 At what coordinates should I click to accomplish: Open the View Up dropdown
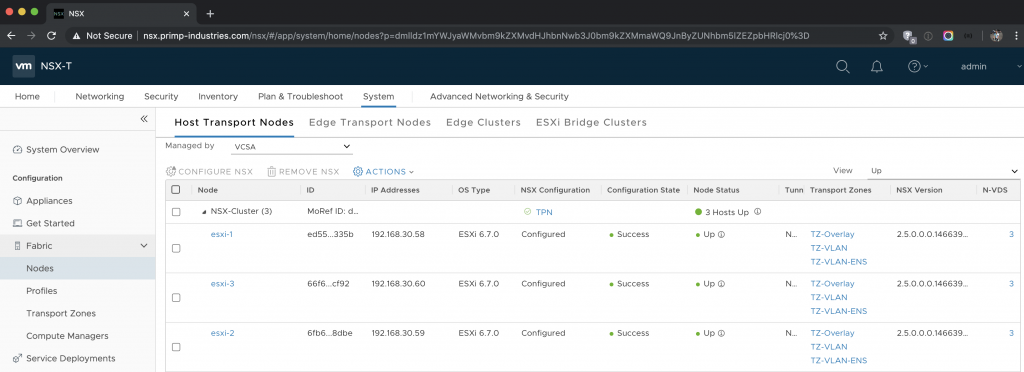[x=943, y=171]
